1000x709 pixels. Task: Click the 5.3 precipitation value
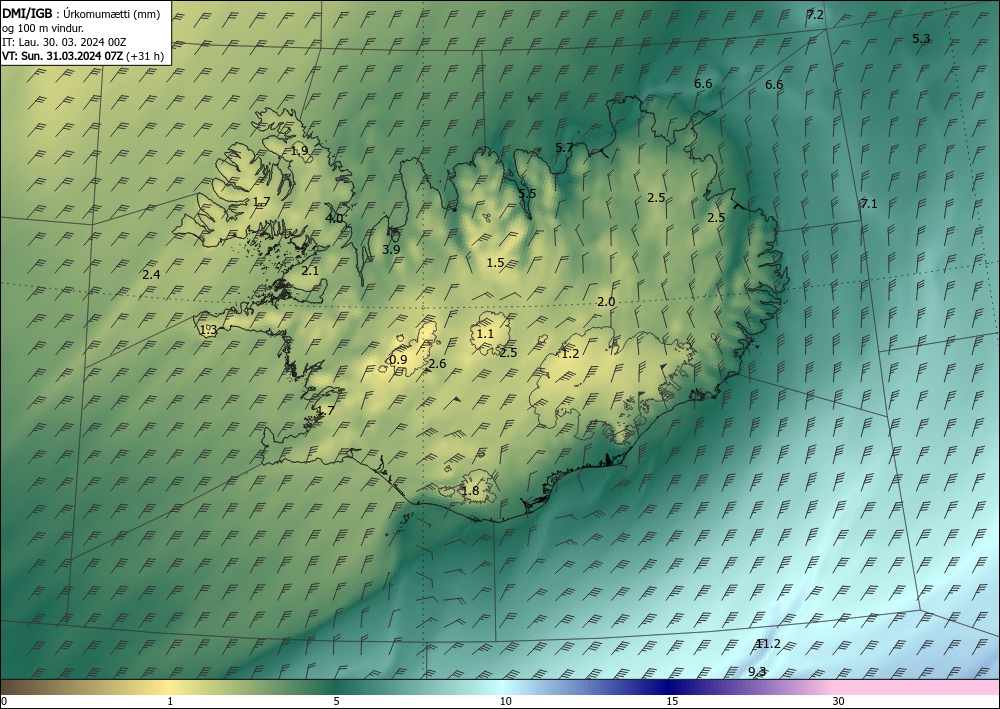(921, 38)
